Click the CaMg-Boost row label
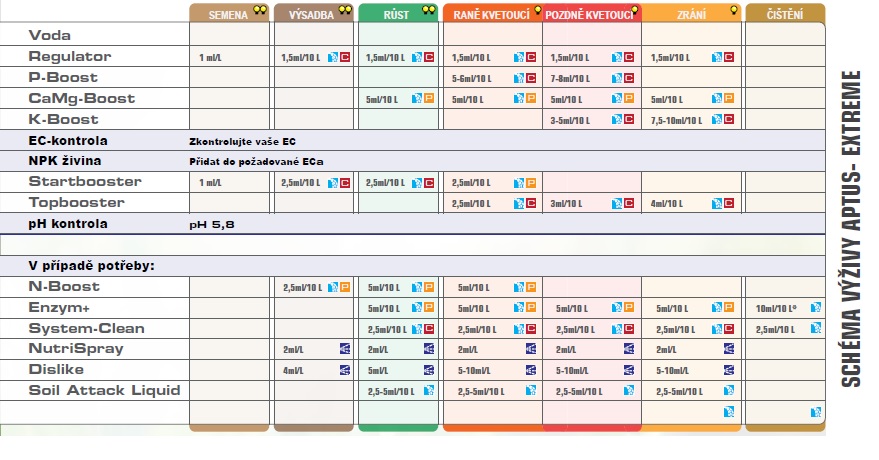The image size is (879, 460). click(82, 99)
